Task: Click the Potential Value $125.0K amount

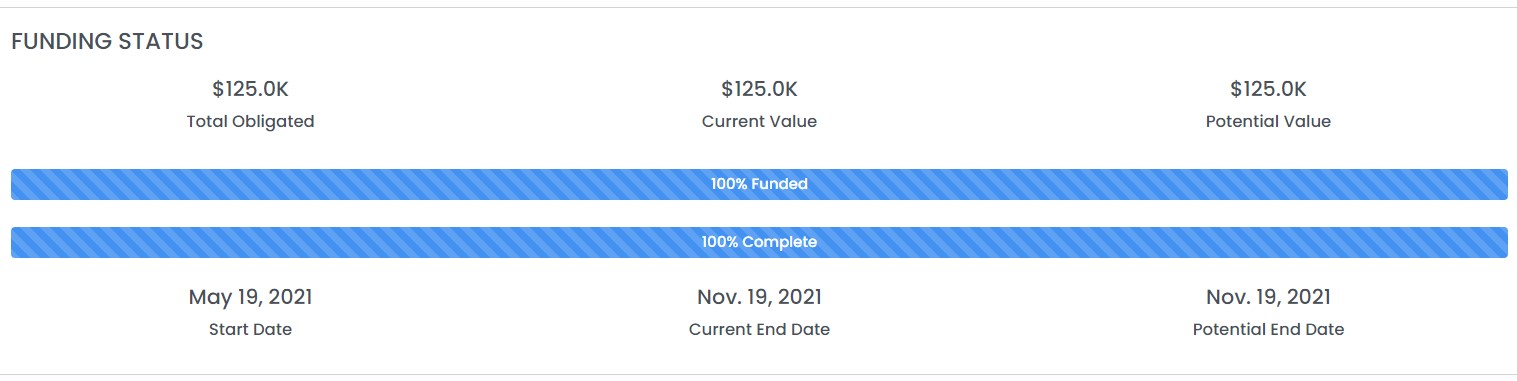Action: pyautogui.click(x=1268, y=89)
